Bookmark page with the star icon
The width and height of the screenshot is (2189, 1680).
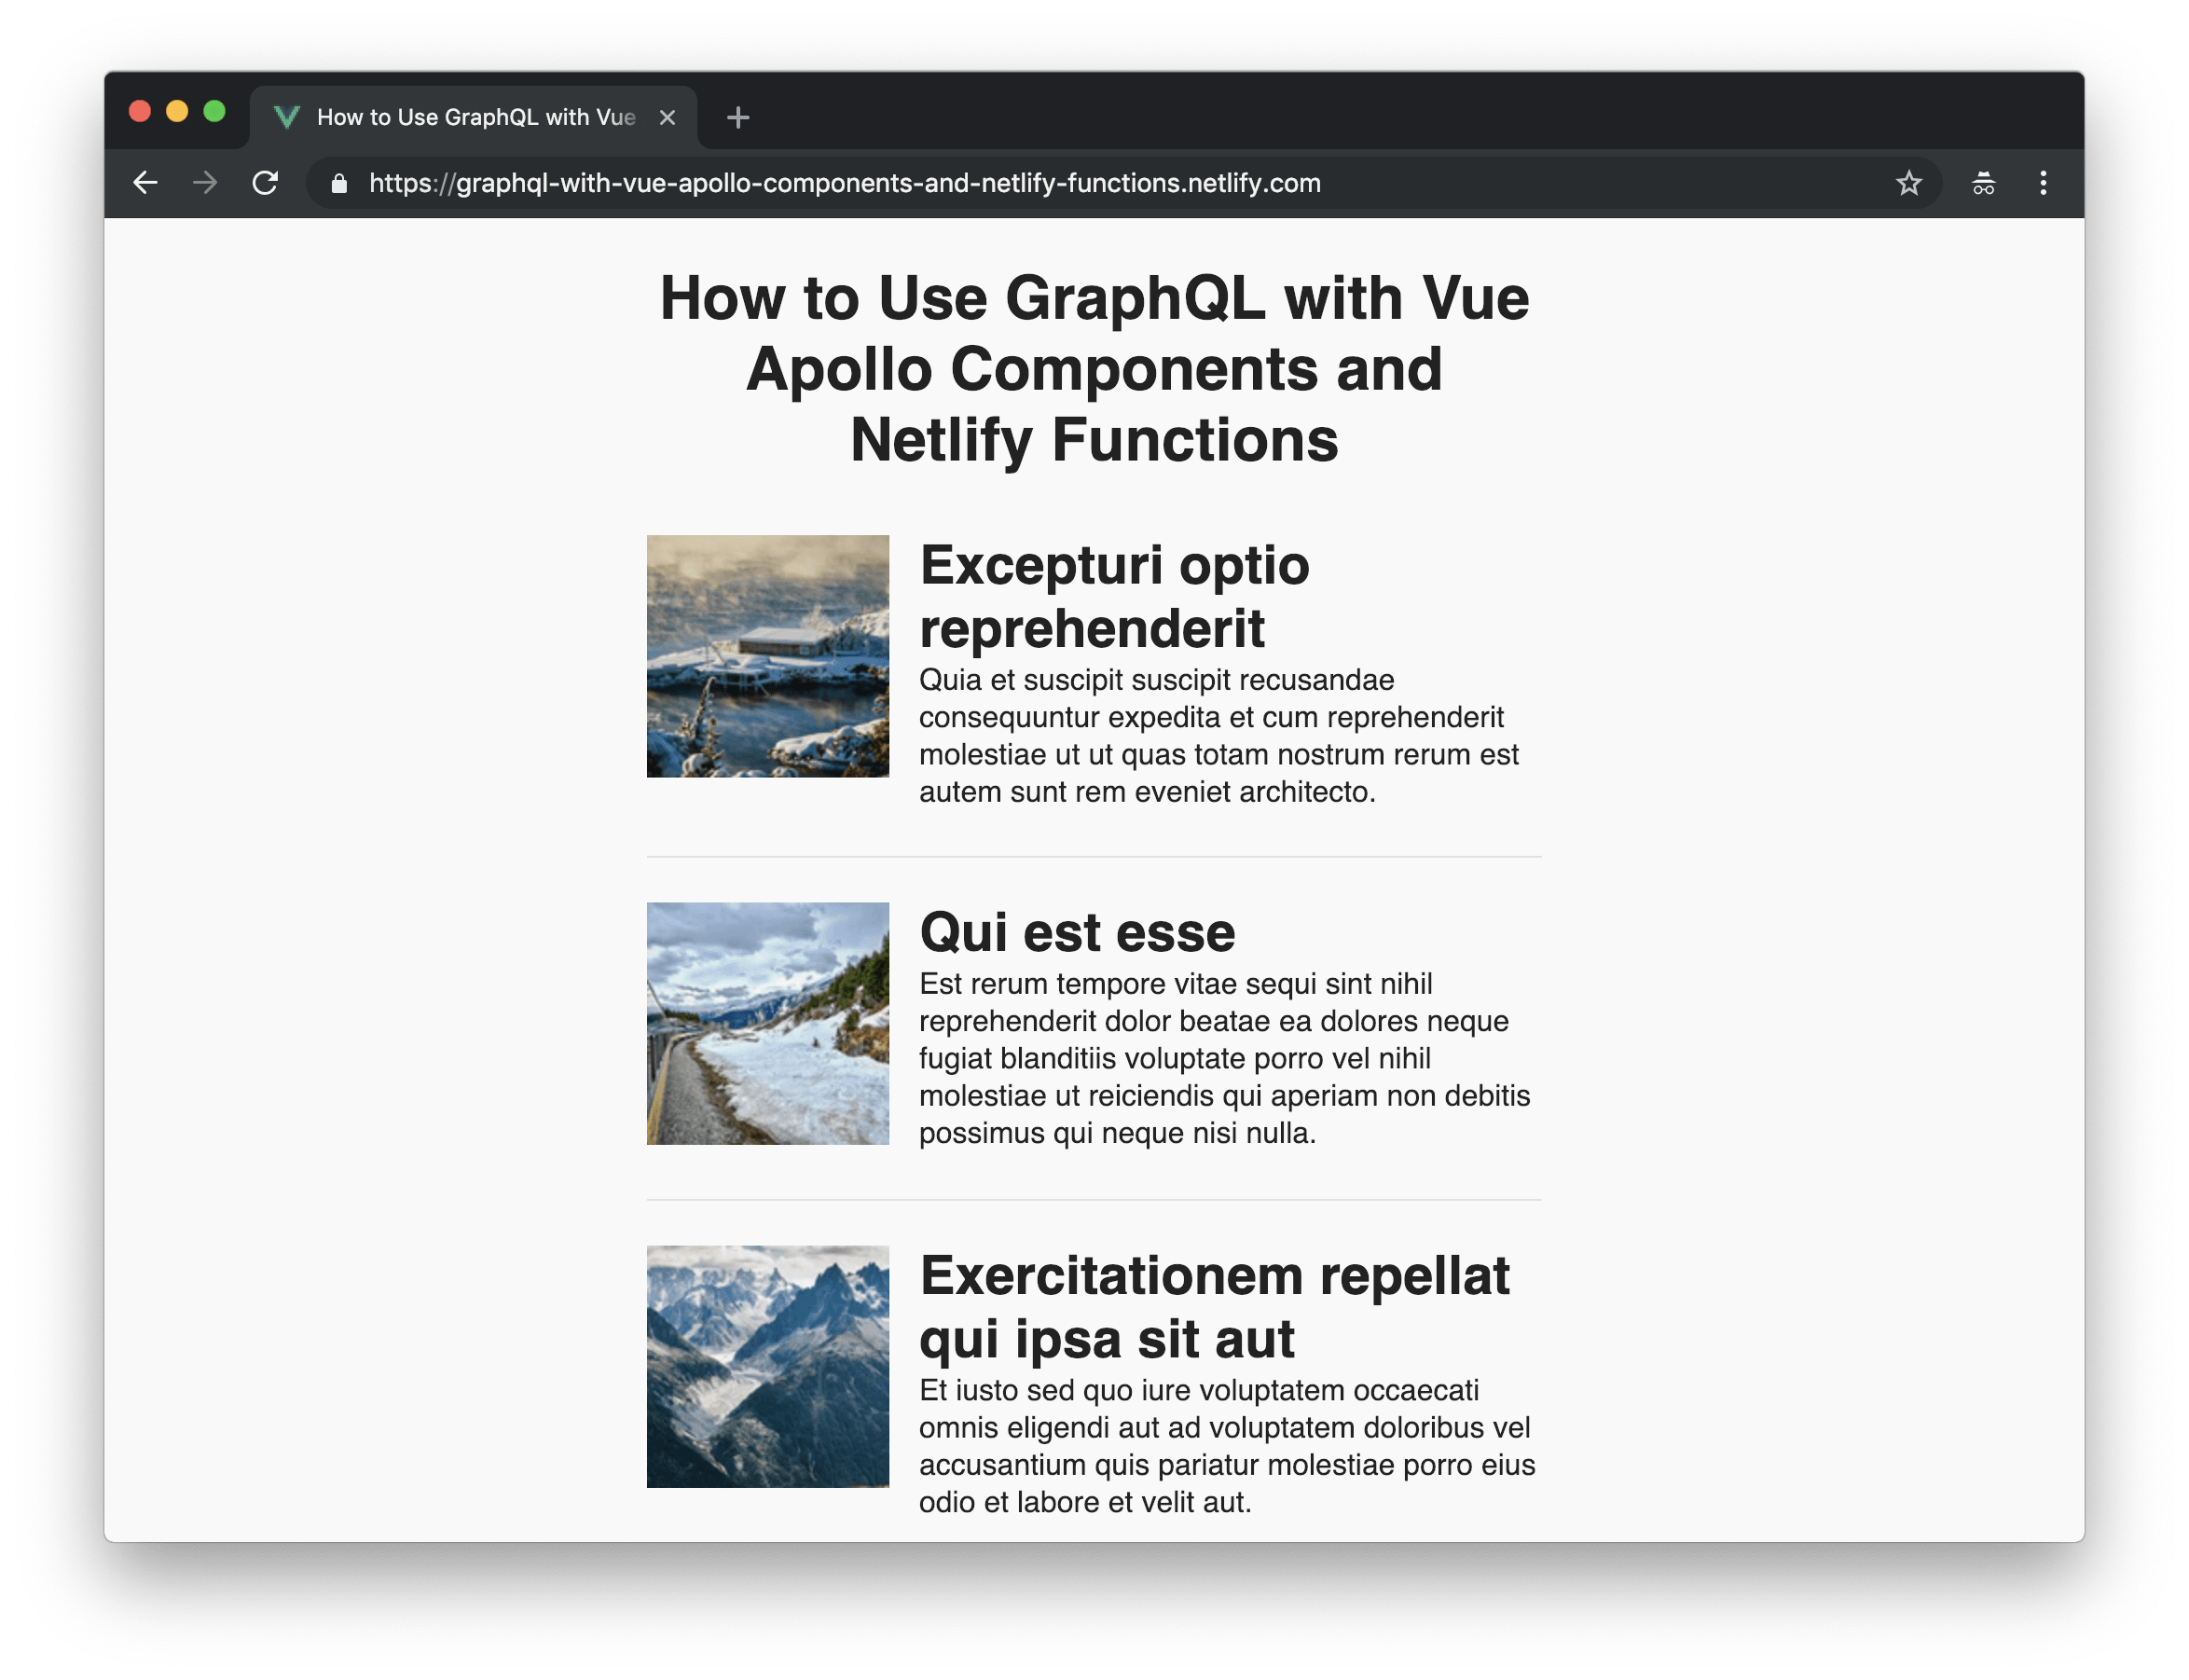pyautogui.click(x=1908, y=183)
